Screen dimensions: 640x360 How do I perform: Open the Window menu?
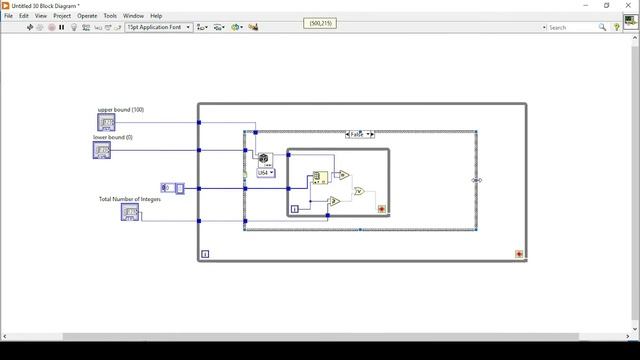coord(133,16)
